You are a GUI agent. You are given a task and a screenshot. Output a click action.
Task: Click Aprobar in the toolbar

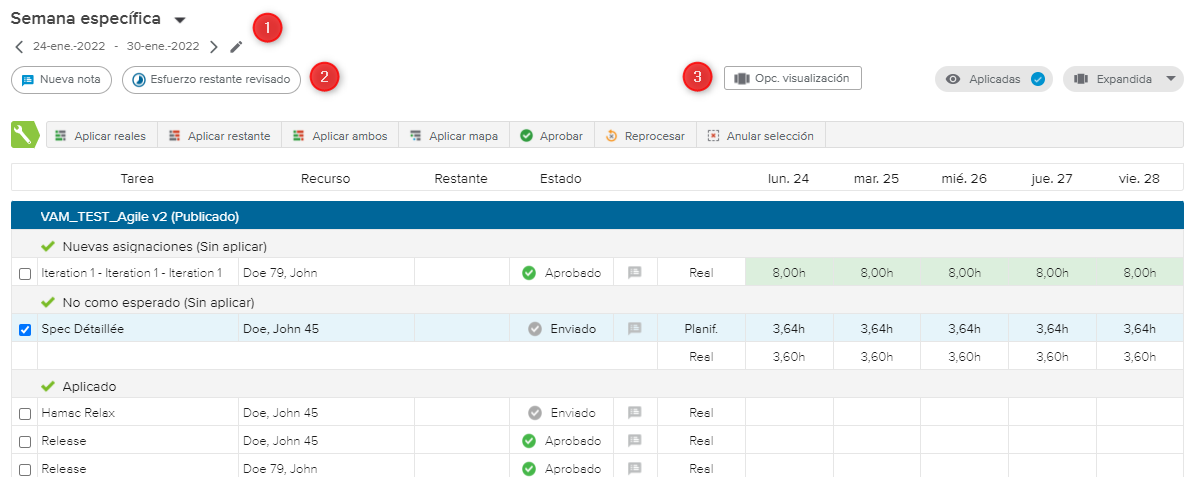[551, 136]
